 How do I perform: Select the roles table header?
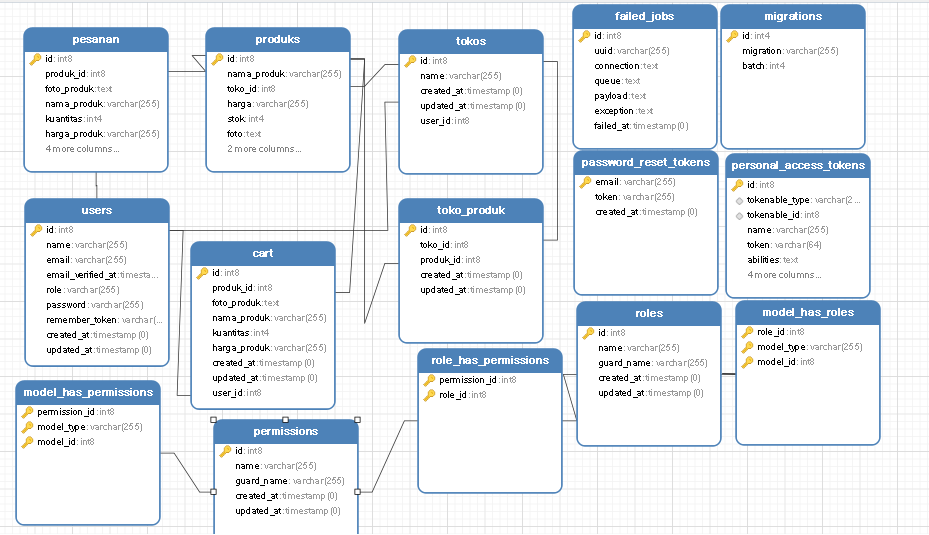point(649,314)
